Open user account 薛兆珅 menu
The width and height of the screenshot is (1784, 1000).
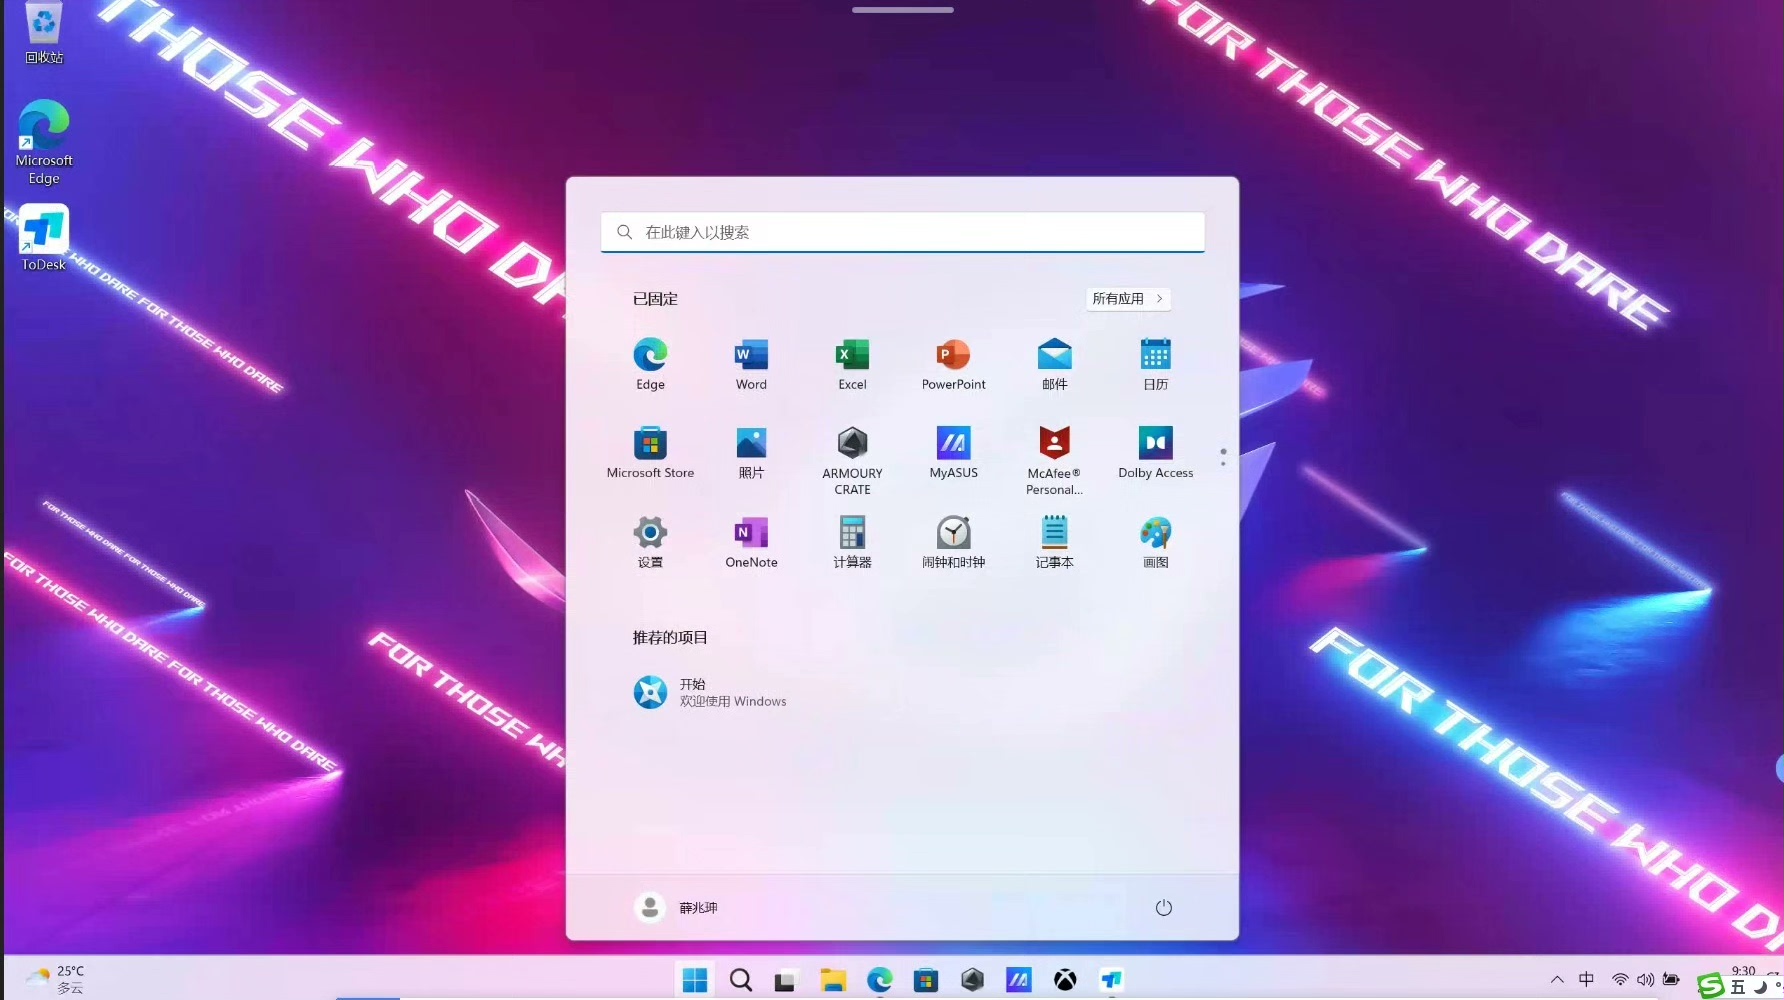pos(677,908)
